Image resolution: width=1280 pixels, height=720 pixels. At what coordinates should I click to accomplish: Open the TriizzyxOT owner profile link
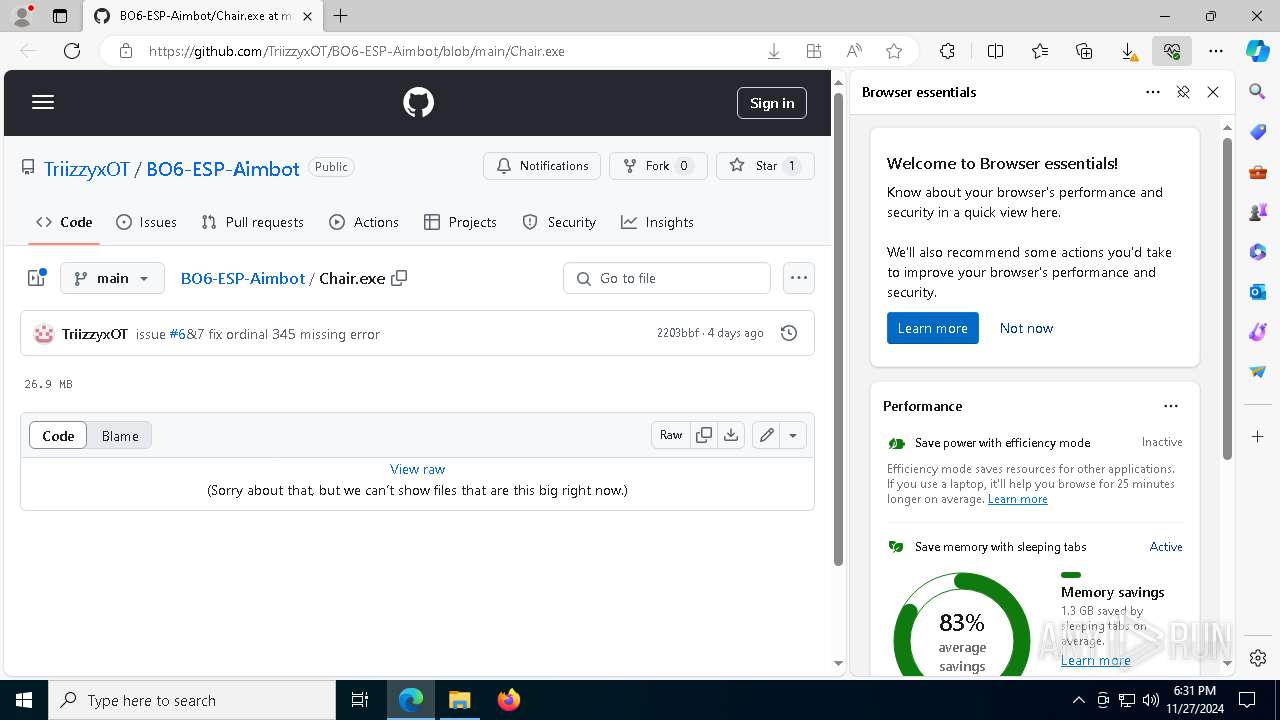(87, 169)
